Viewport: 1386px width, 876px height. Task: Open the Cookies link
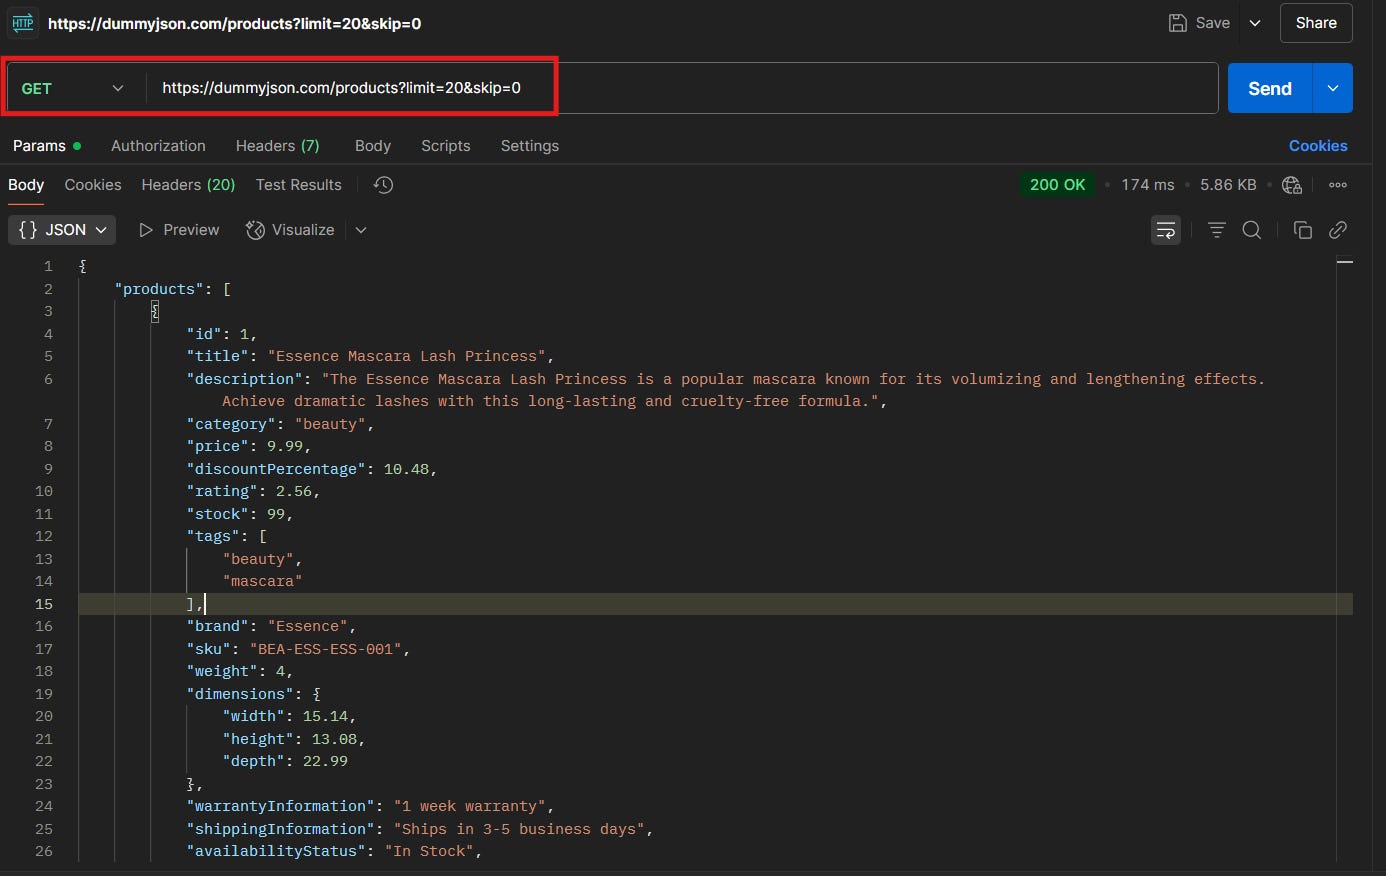pyautogui.click(x=1318, y=146)
